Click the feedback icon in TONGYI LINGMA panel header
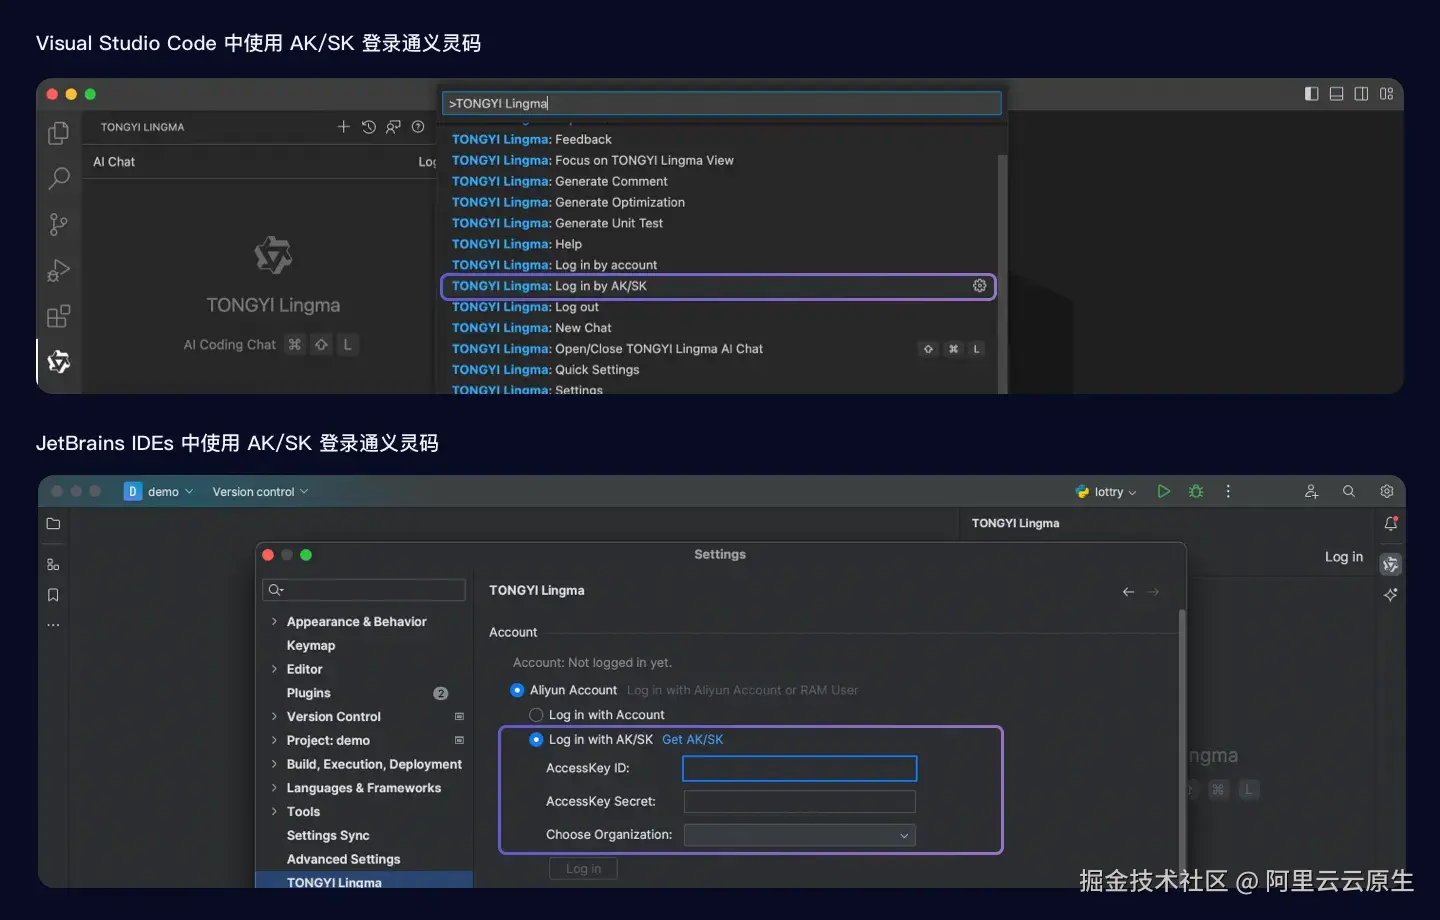The width and height of the screenshot is (1440, 920). [x=393, y=127]
